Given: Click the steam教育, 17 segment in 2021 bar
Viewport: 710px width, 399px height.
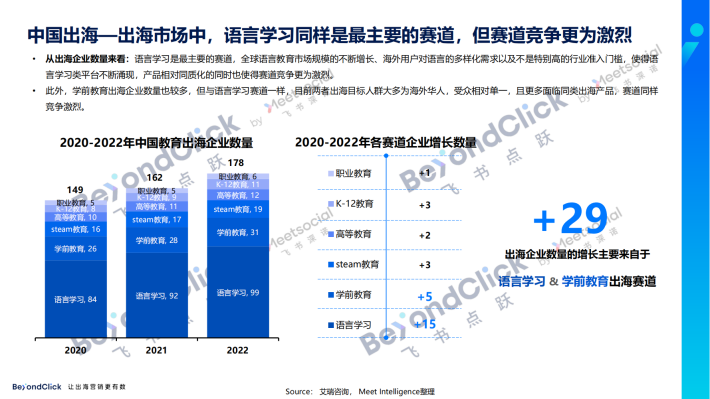Looking at the screenshot, I should tap(157, 220).
